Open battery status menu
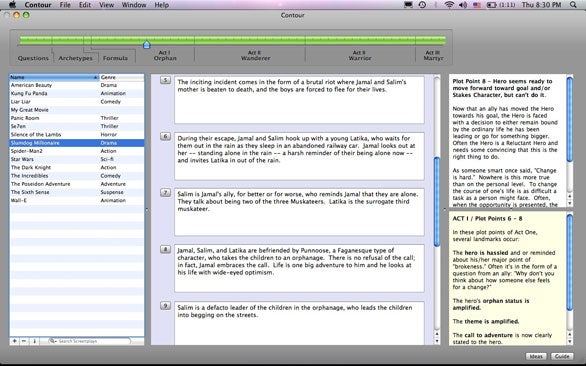 (501, 5)
